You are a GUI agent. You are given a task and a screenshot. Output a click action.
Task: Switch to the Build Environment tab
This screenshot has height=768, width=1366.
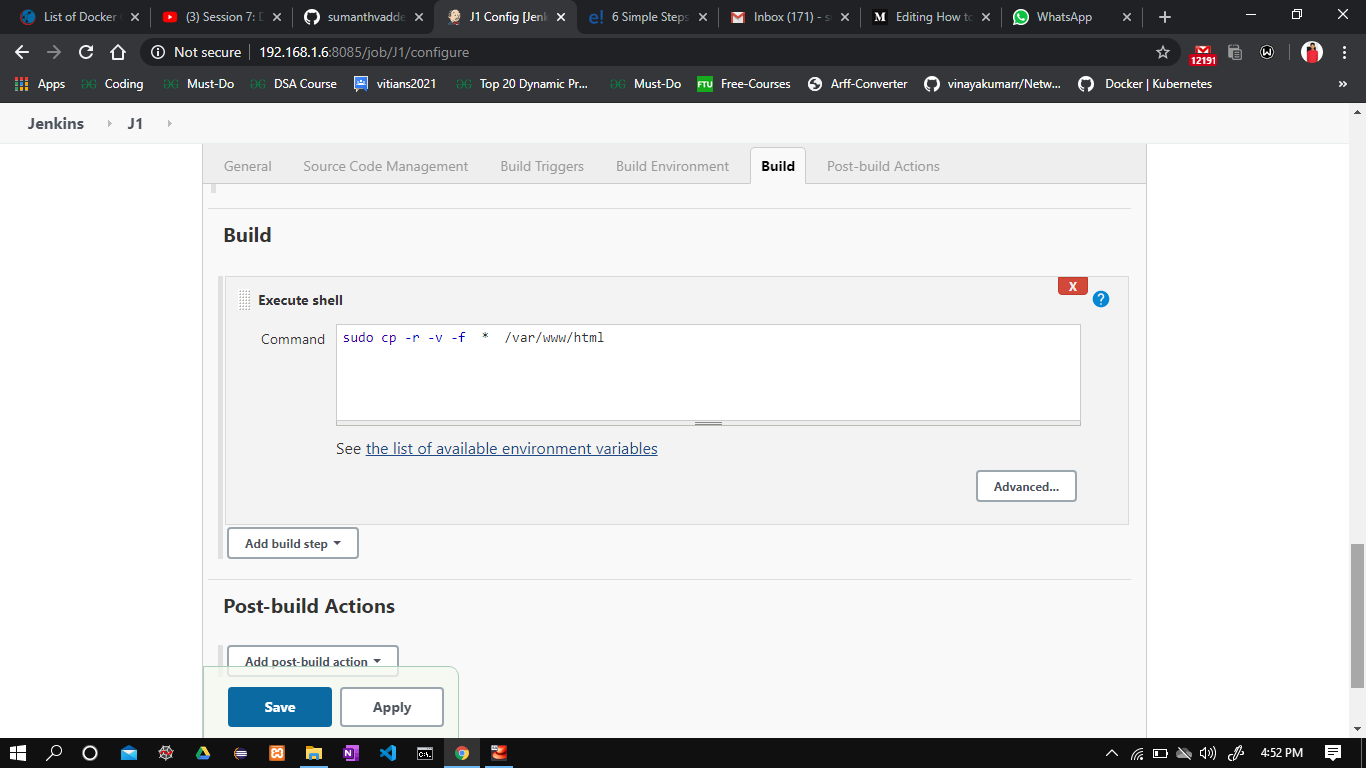(672, 166)
